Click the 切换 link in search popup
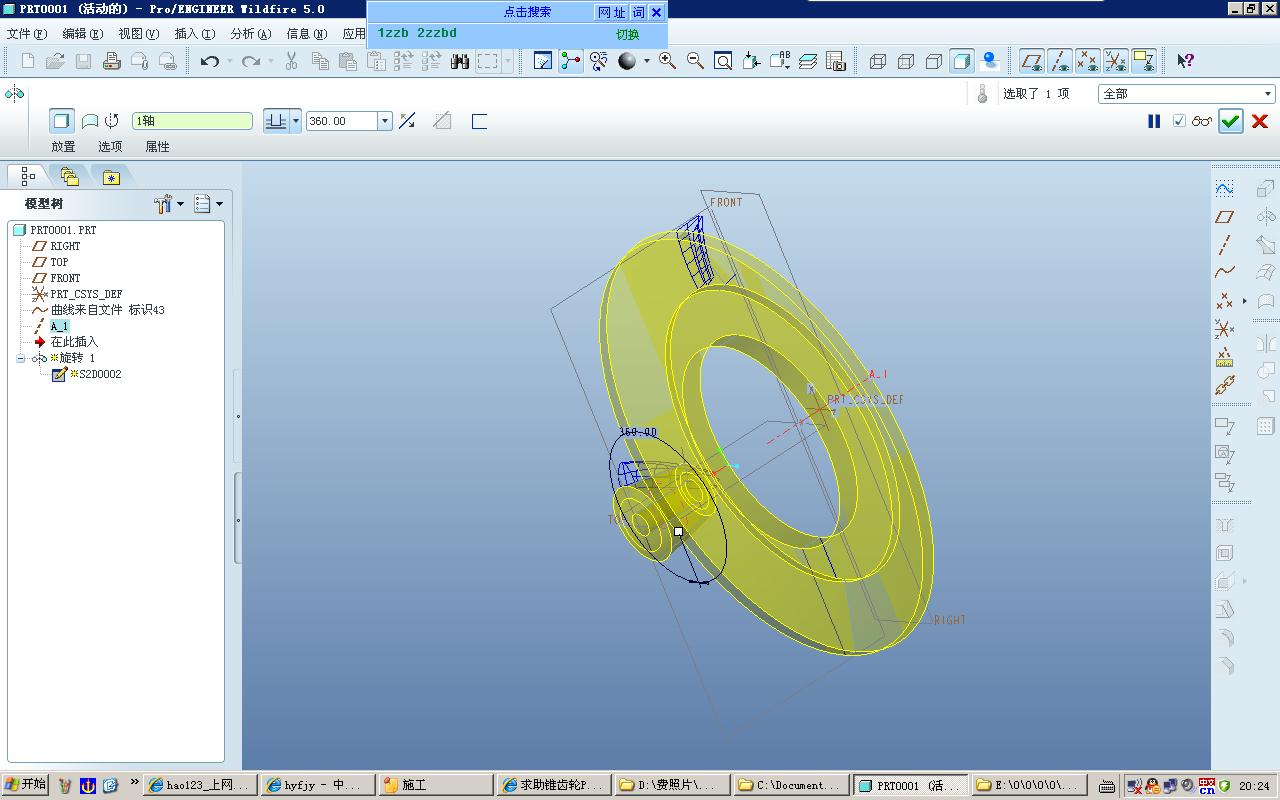Screen dimensions: 1280x800 [627, 34]
